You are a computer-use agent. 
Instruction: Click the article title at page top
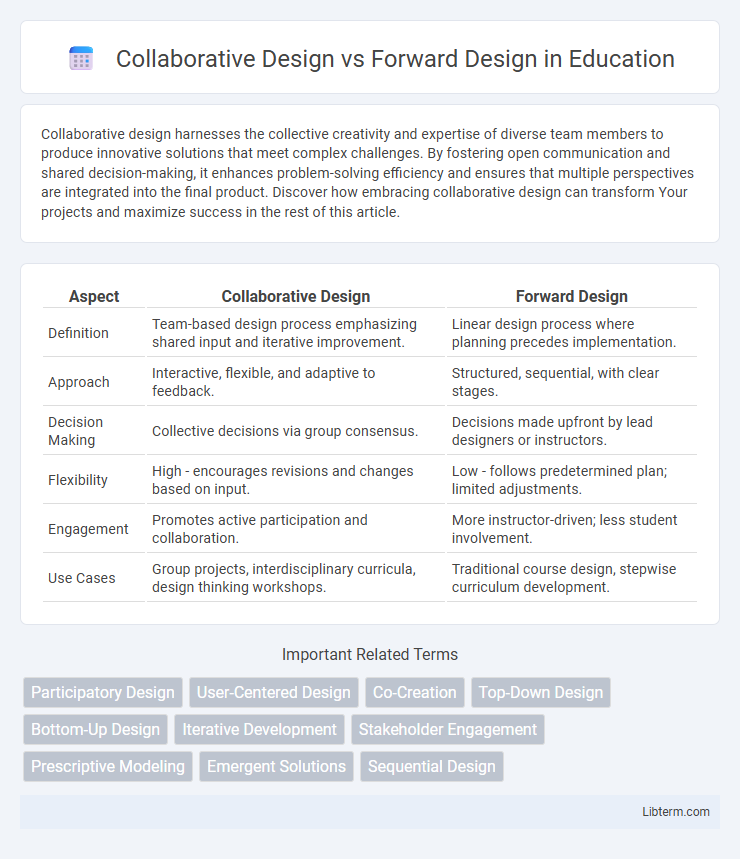click(395, 59)
